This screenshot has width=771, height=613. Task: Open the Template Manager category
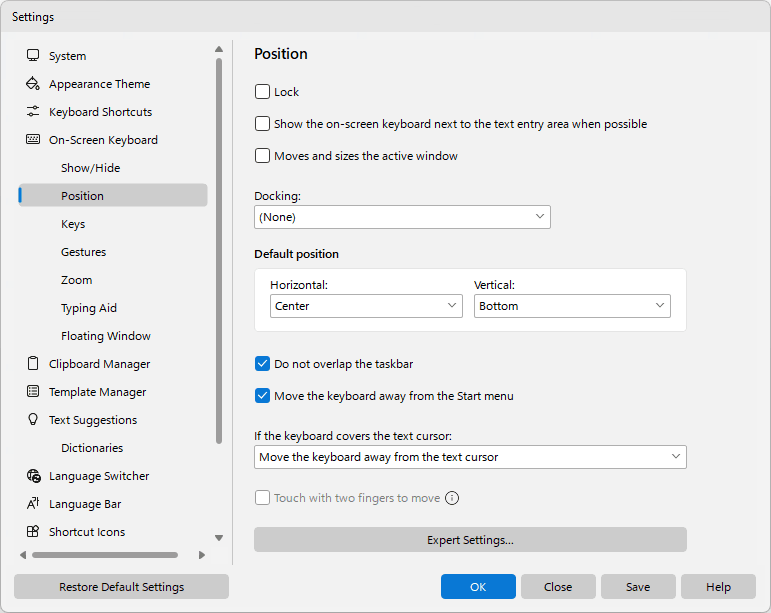(97, 392)
